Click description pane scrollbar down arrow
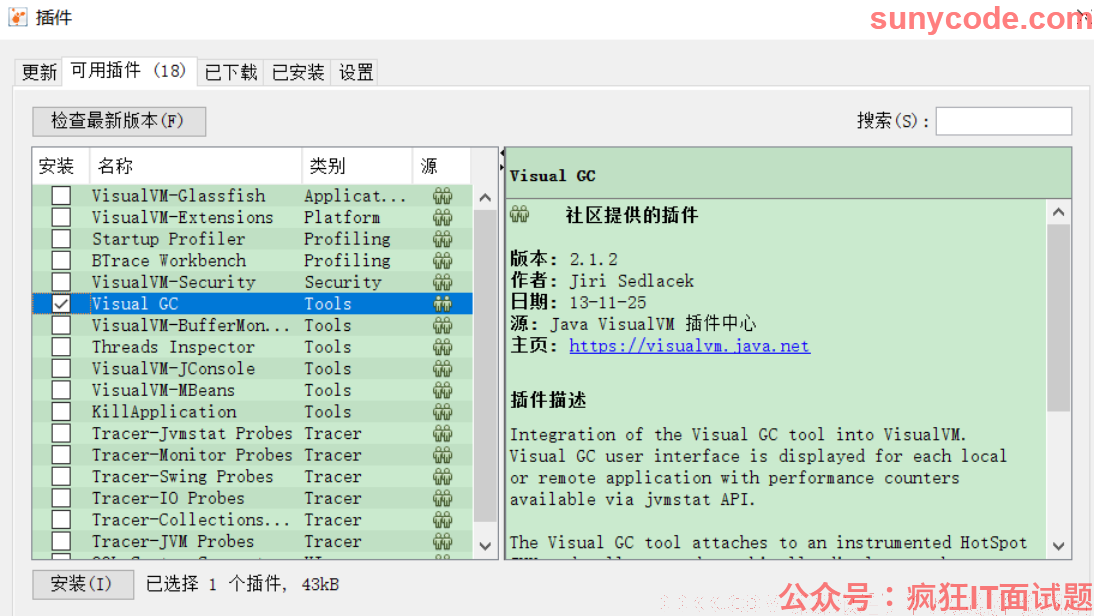 [1058, 546]
